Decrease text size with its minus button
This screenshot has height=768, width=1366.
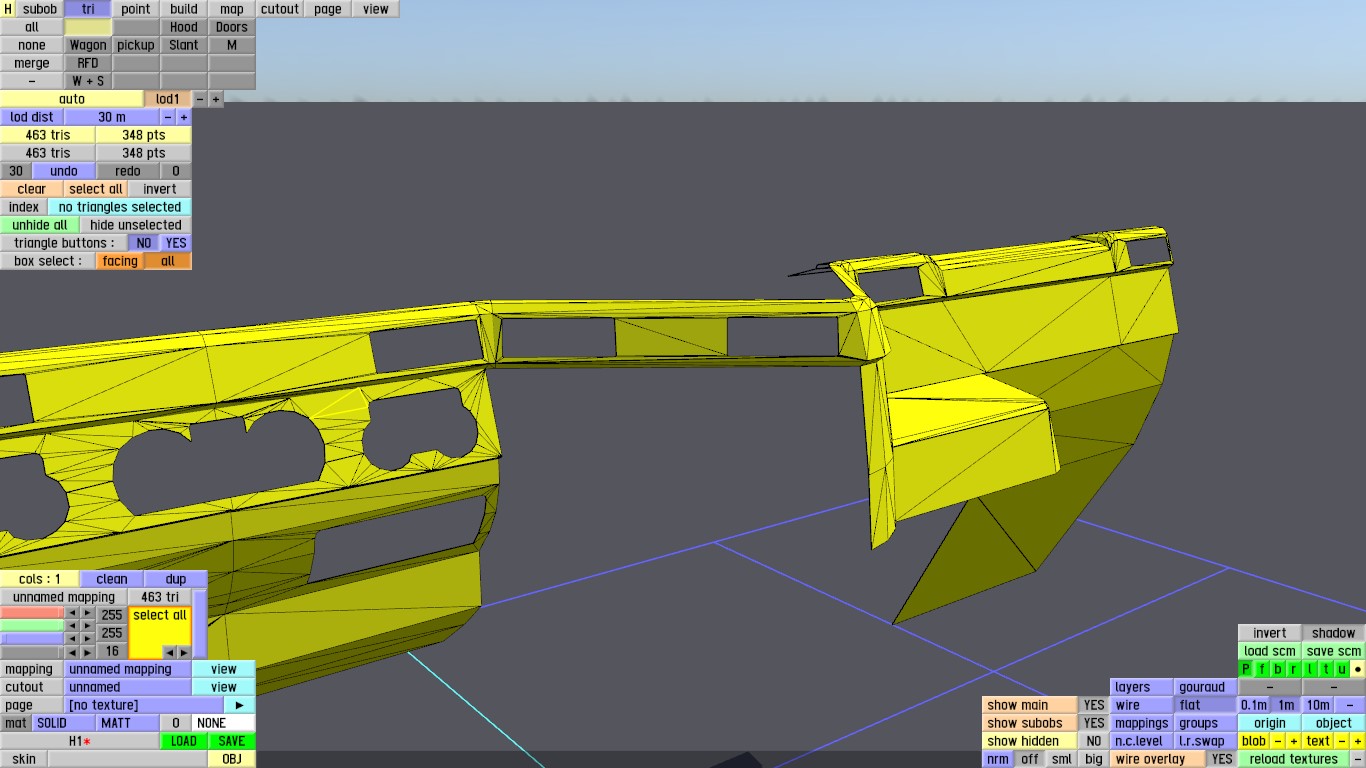pos(1342,741)
